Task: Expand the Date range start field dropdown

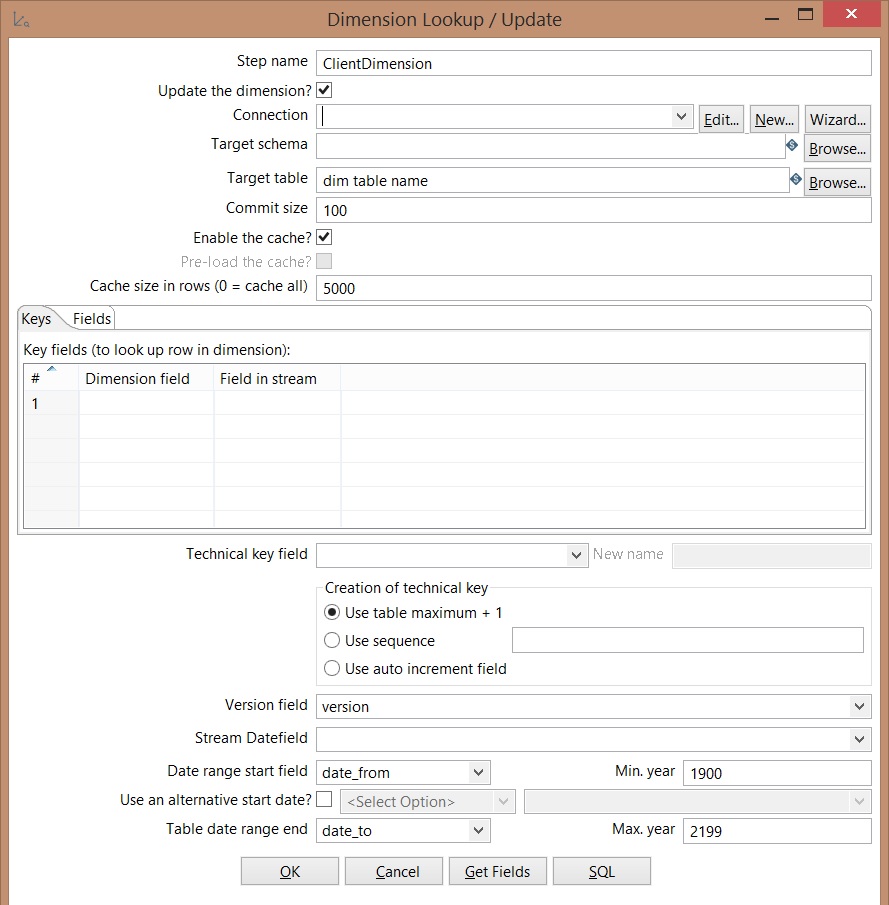Action: point(478,772)
